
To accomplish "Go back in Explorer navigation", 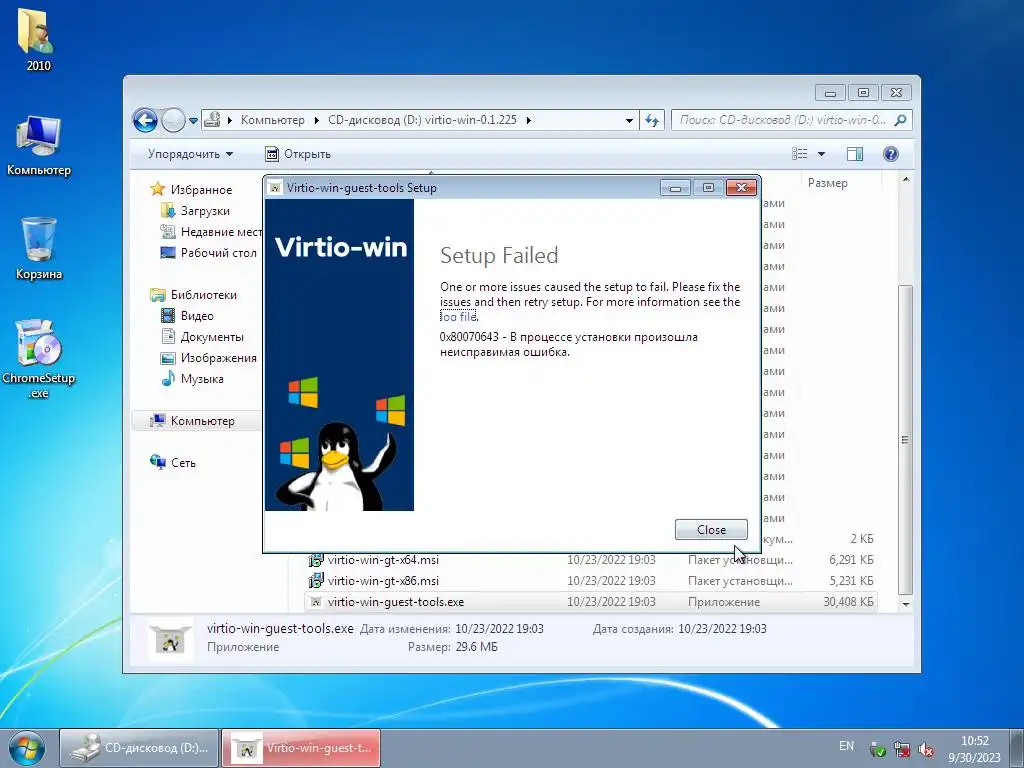I will coord(145,120).
